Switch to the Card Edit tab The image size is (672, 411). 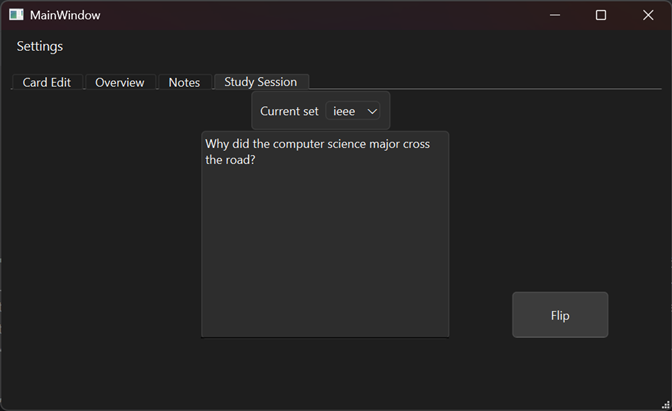[47, 82]
